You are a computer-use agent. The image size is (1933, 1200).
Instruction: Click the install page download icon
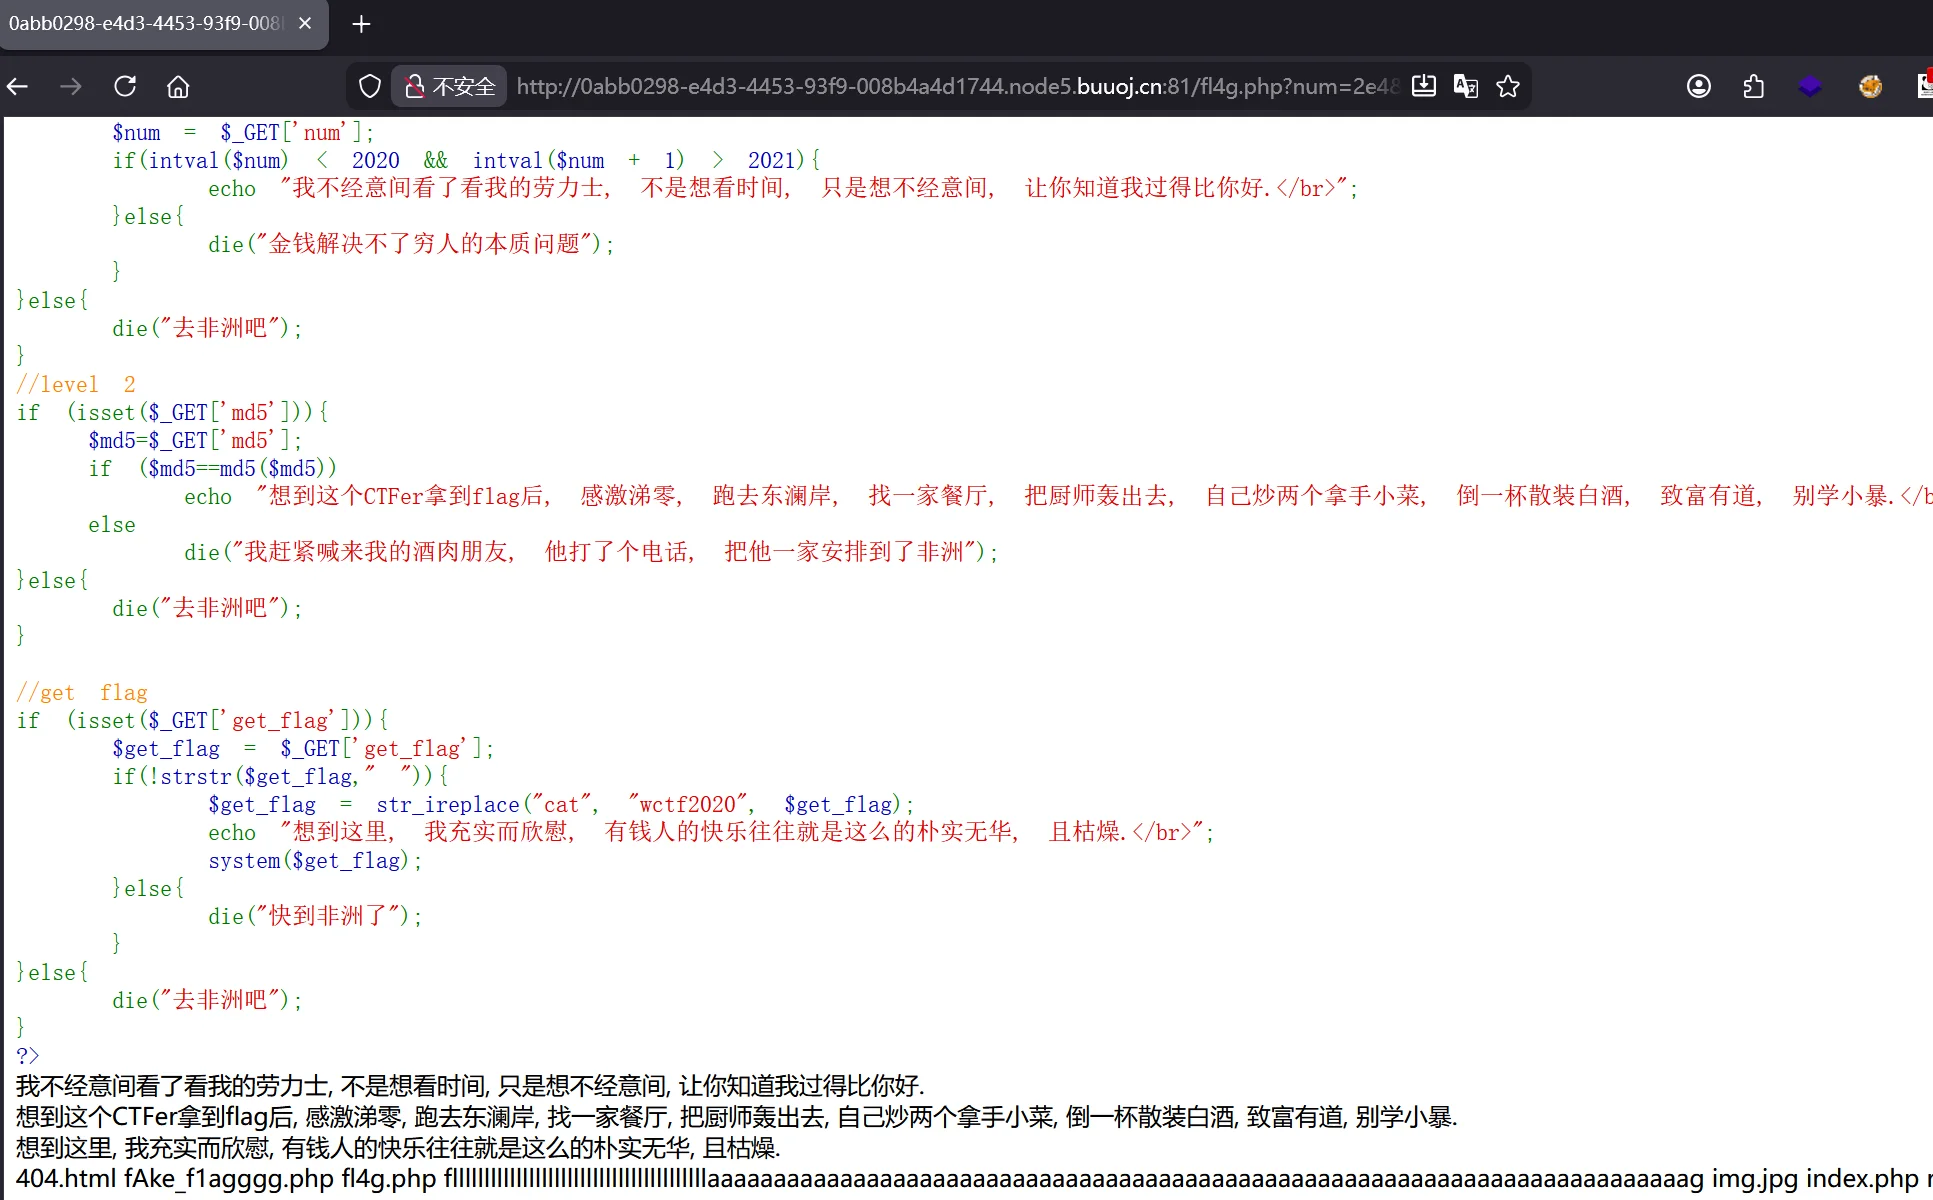pyautogui.click(x=1424, y=87)
